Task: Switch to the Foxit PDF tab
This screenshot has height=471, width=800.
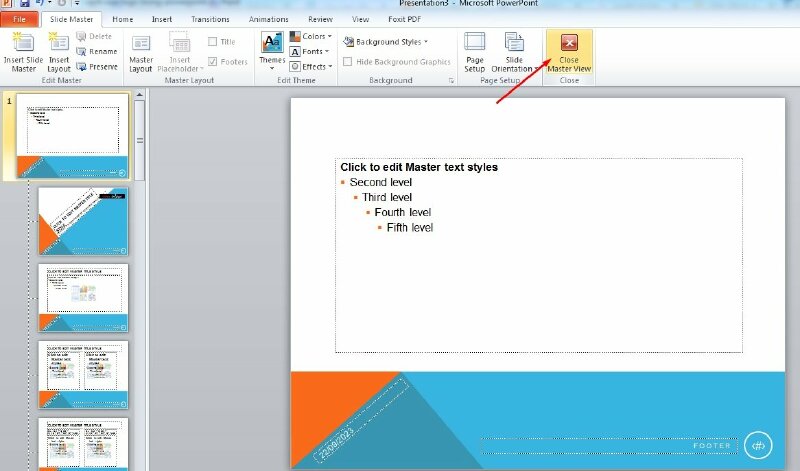Action: coord(405,19)
